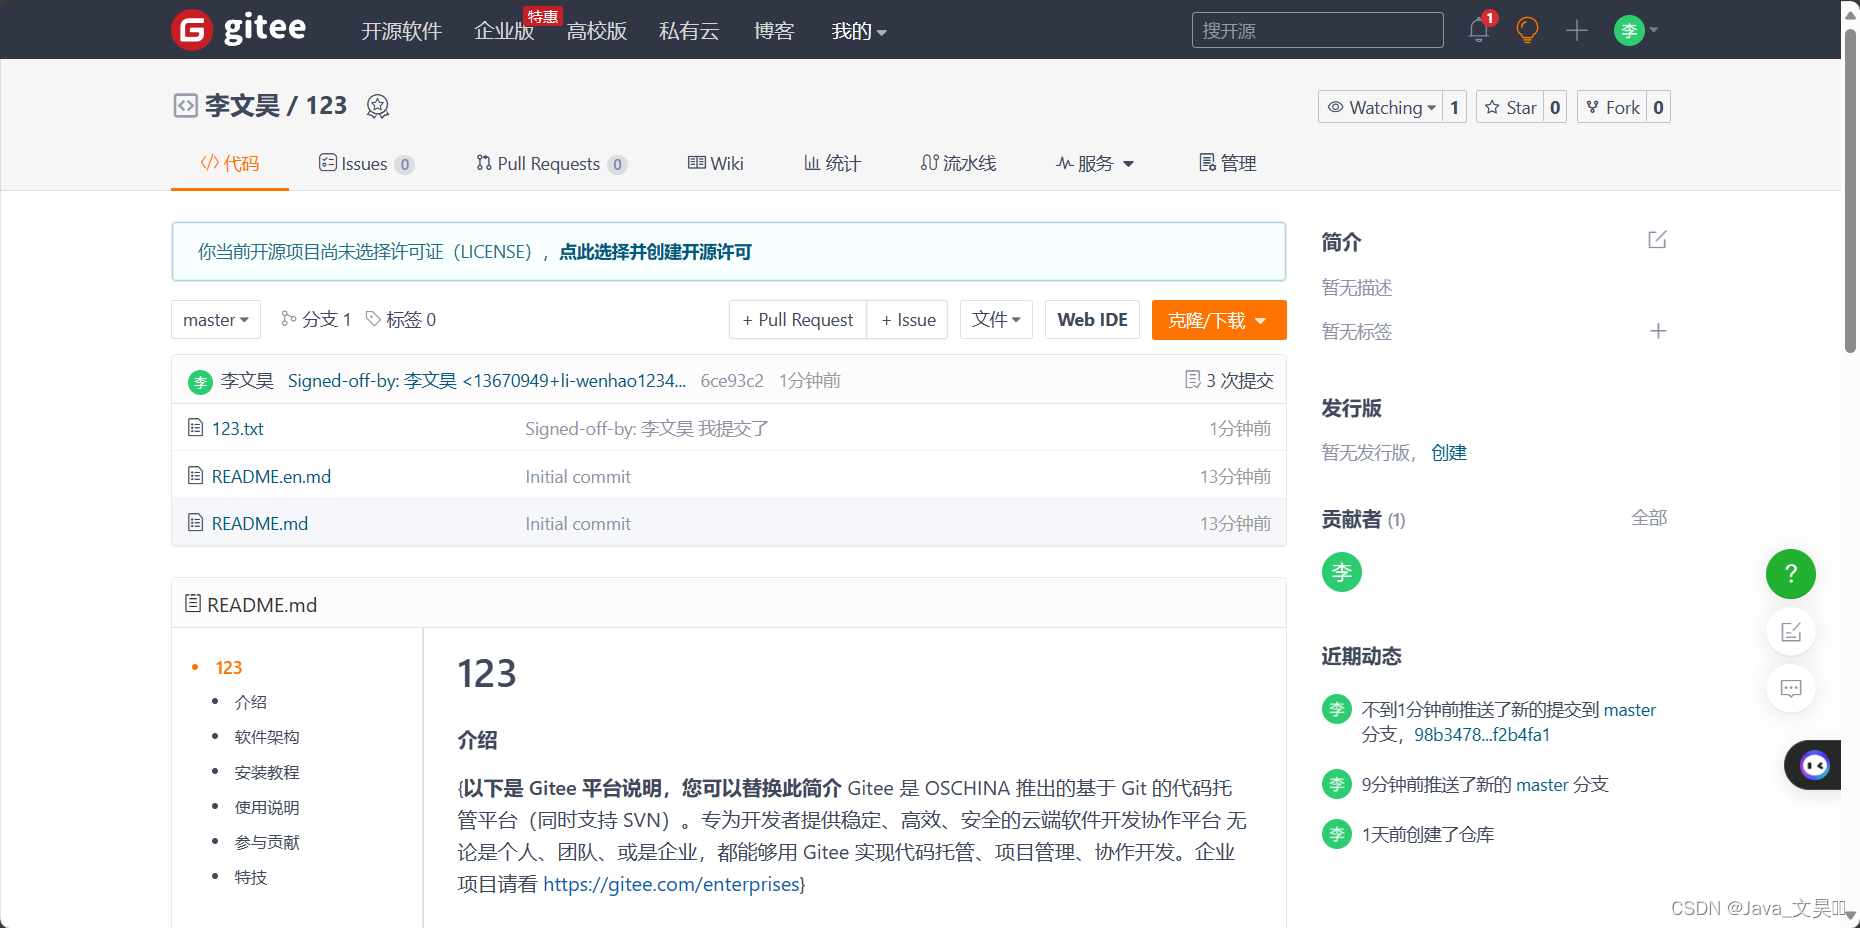View 分支 1 branches
This screenshot has height=928, width=1860.
(x=316, y=319)
